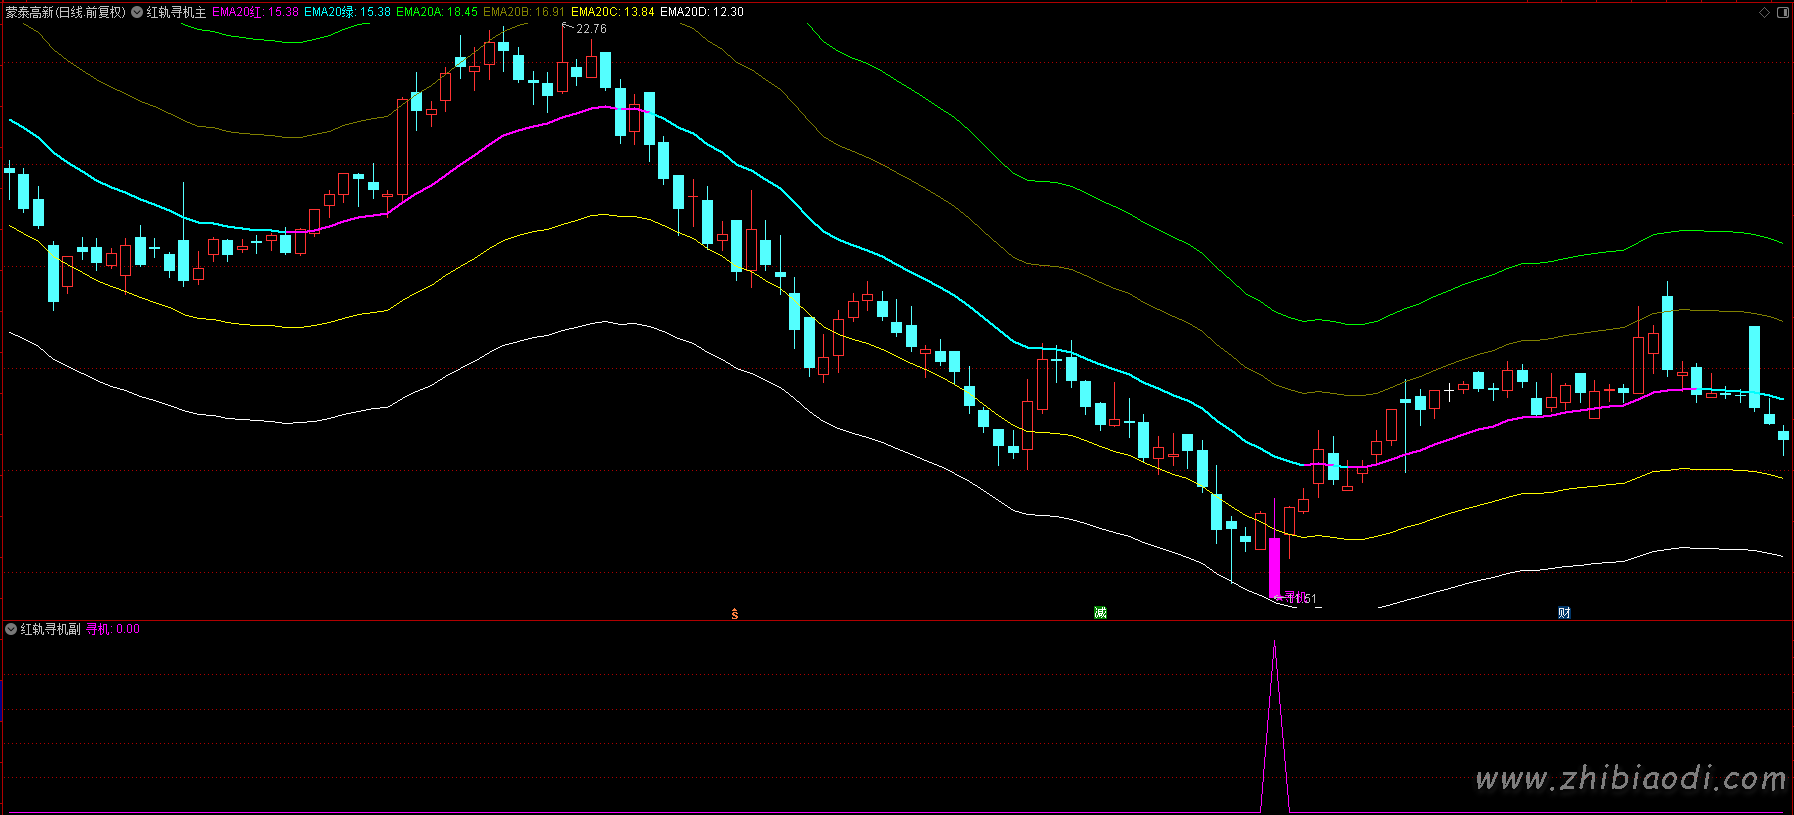Click the magenta 寻机 spike peak
The width and height of the screenshot is (1794, 815).
(x=1275, y=643)
